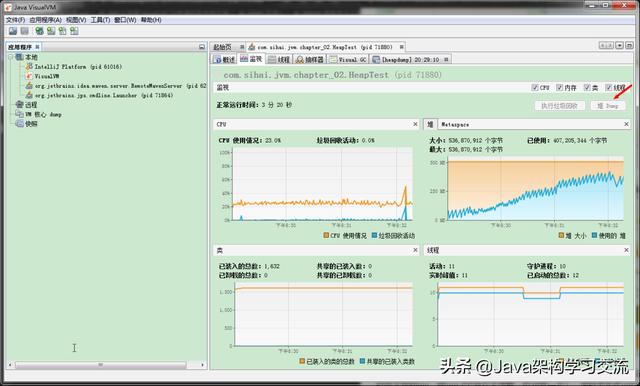Close the [heapdump] 20:29:10 sub-tab
The width and height of the screenshot is (640, 386).
[x=446, y=60]
